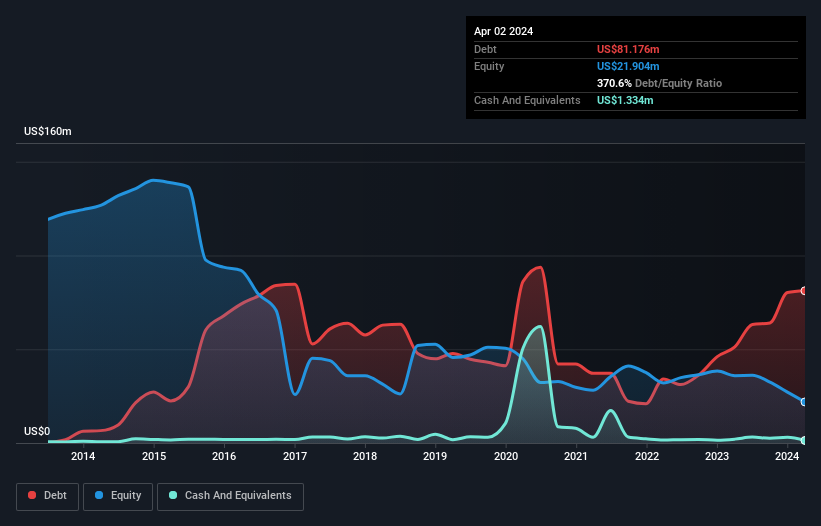Image resolution: width=821 pixels, height=526 pixels.
Task: Click the 2024 x-axis label
Action: point(787,456)
